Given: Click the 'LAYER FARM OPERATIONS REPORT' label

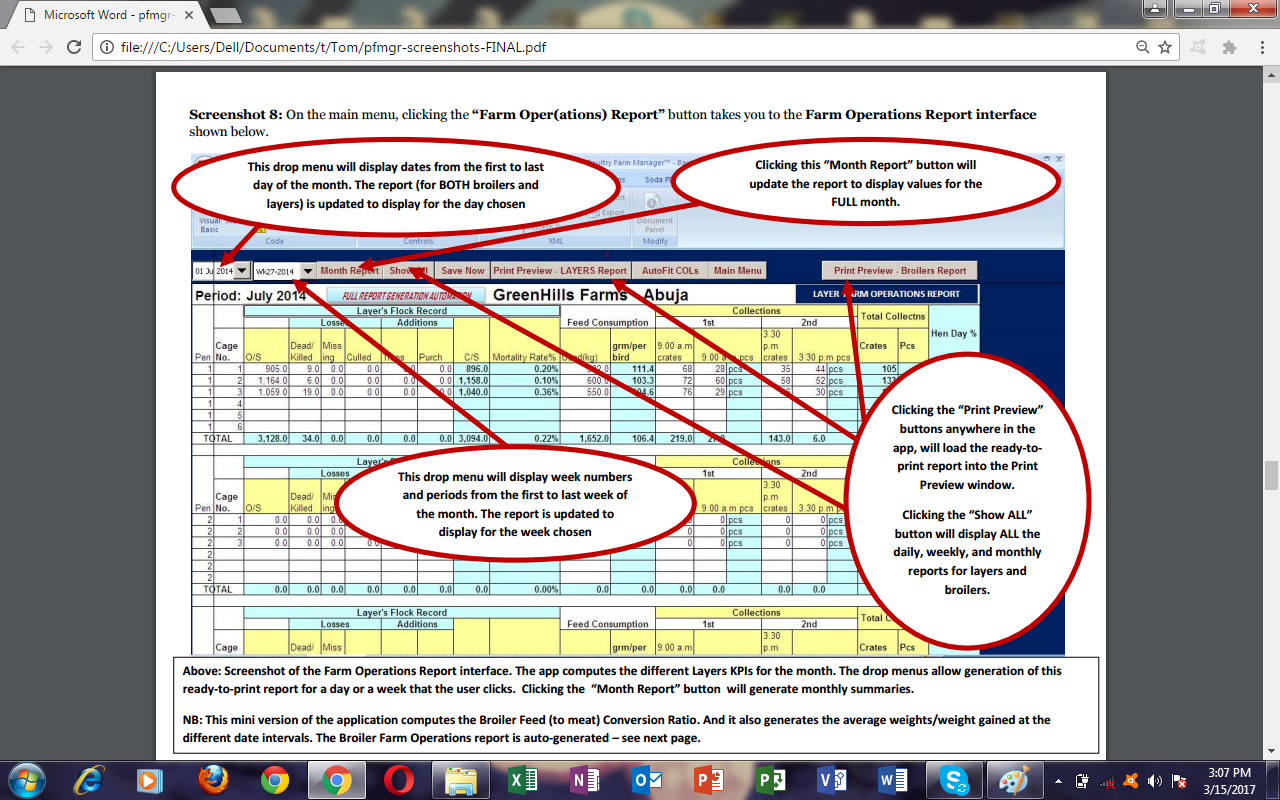Looking at the screenshot, I should pyautogui.click(x=886, y=294).
